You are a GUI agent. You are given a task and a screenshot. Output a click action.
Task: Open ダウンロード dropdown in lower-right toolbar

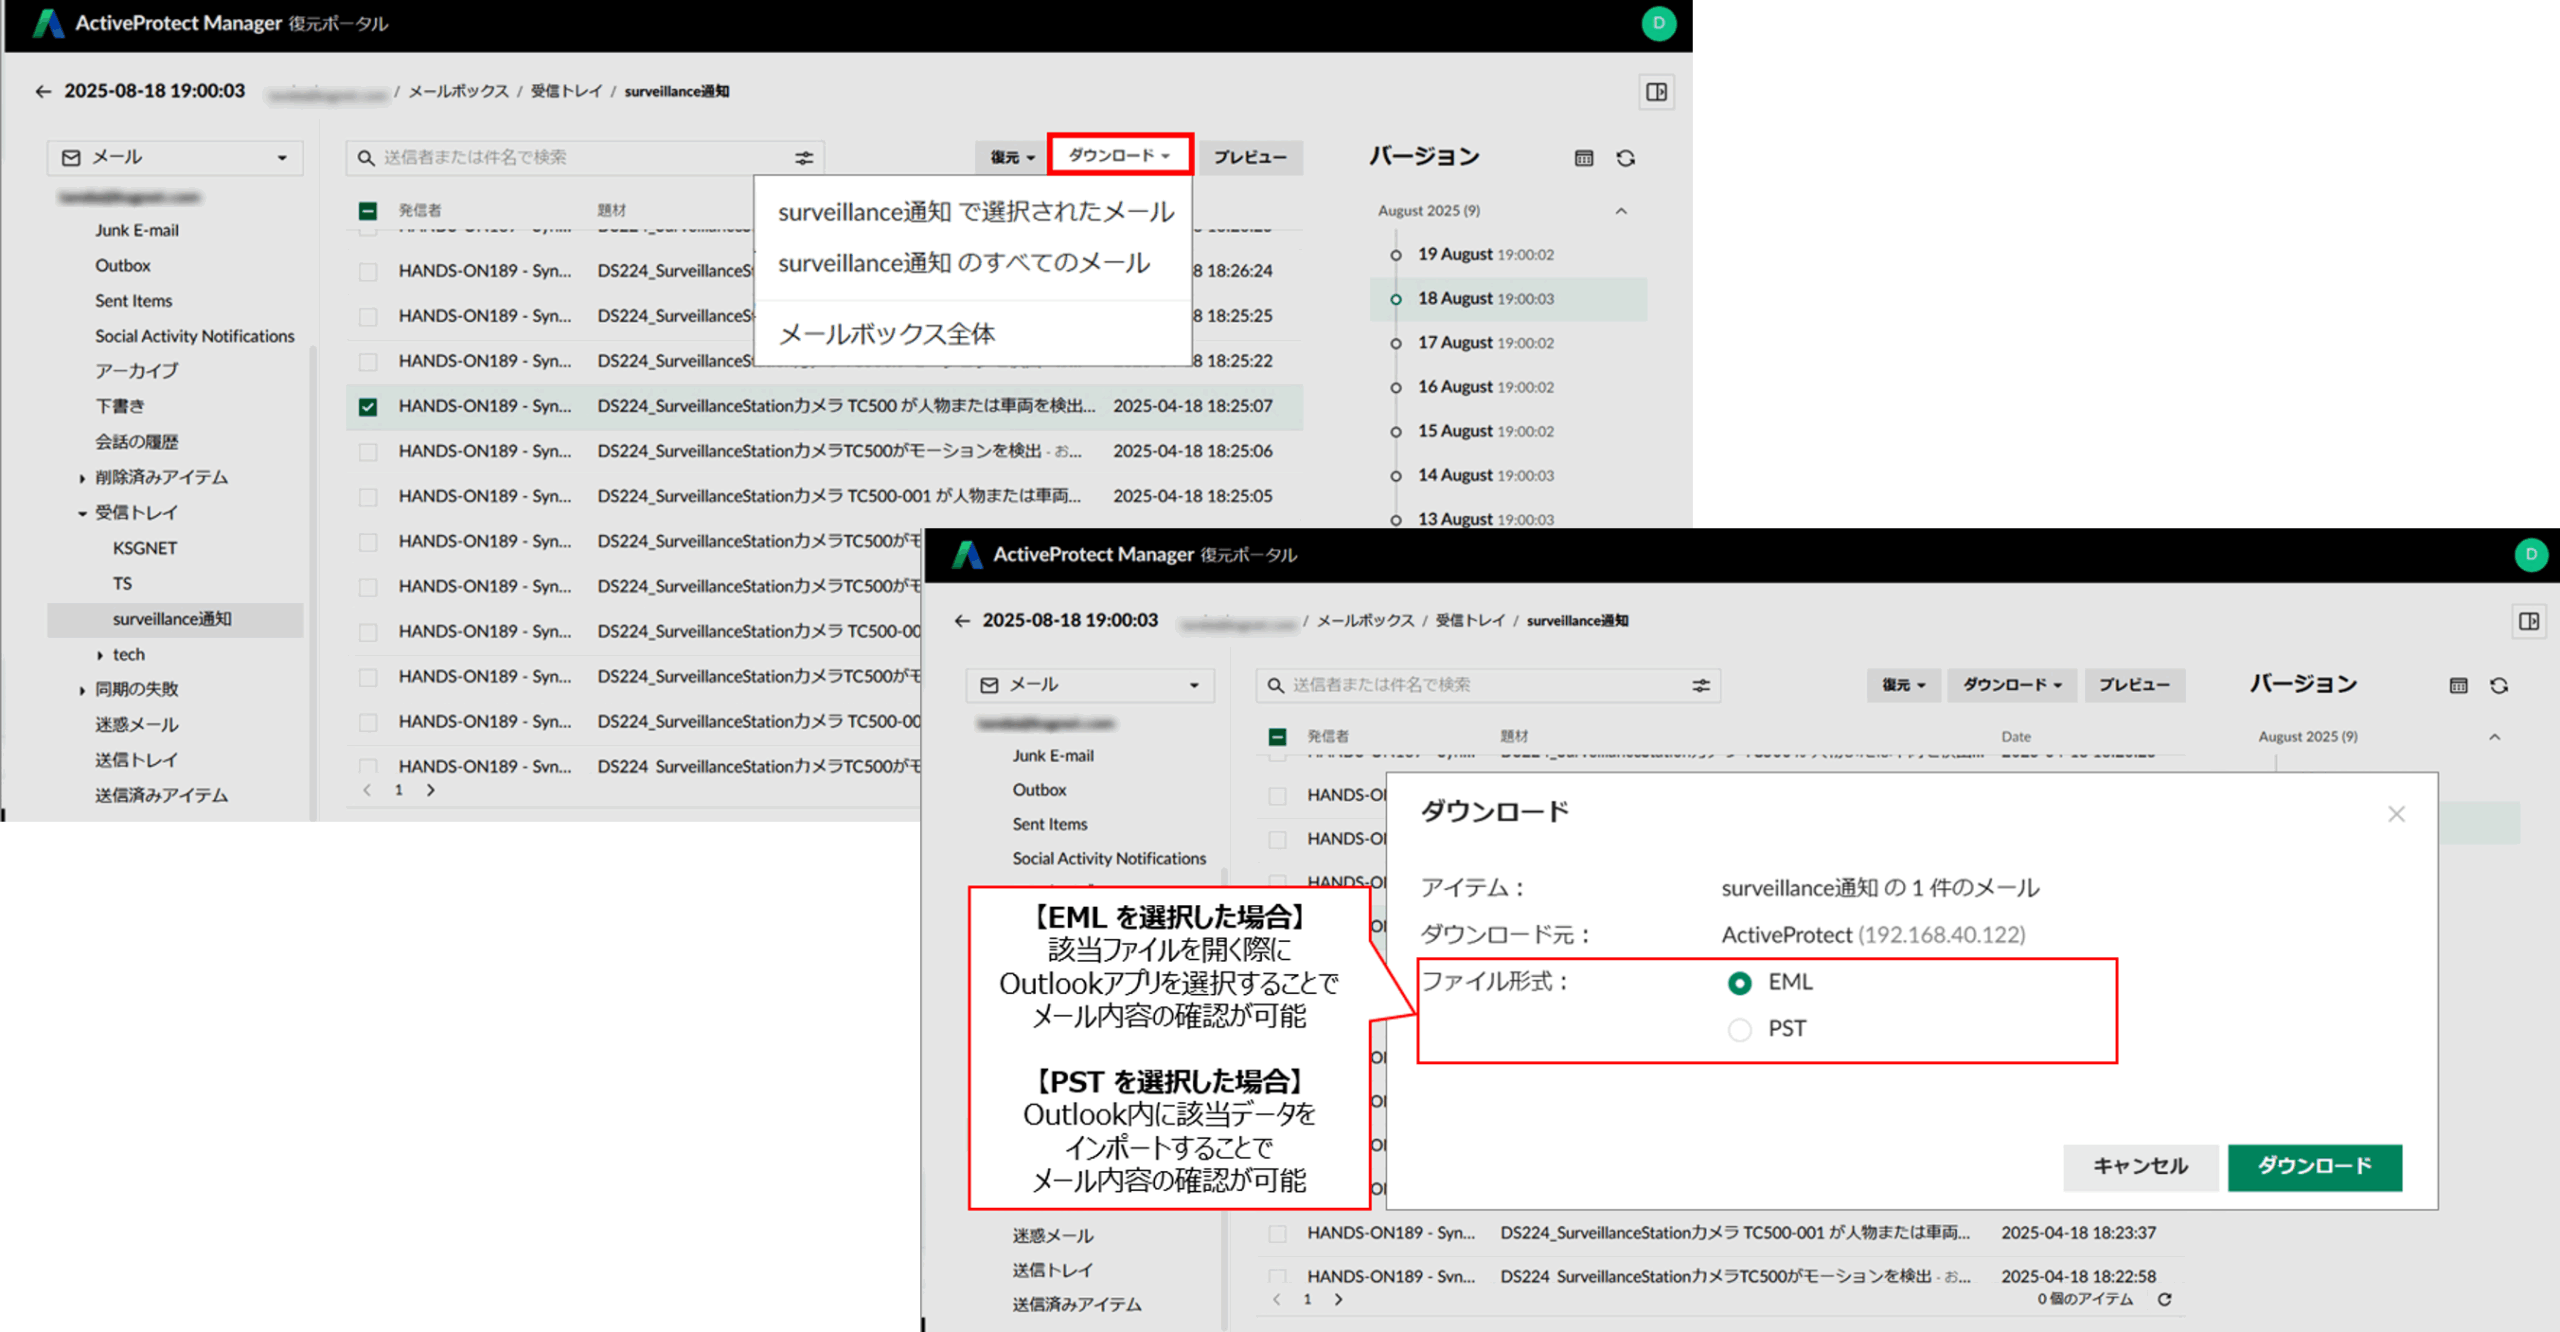pos(2012,685)
